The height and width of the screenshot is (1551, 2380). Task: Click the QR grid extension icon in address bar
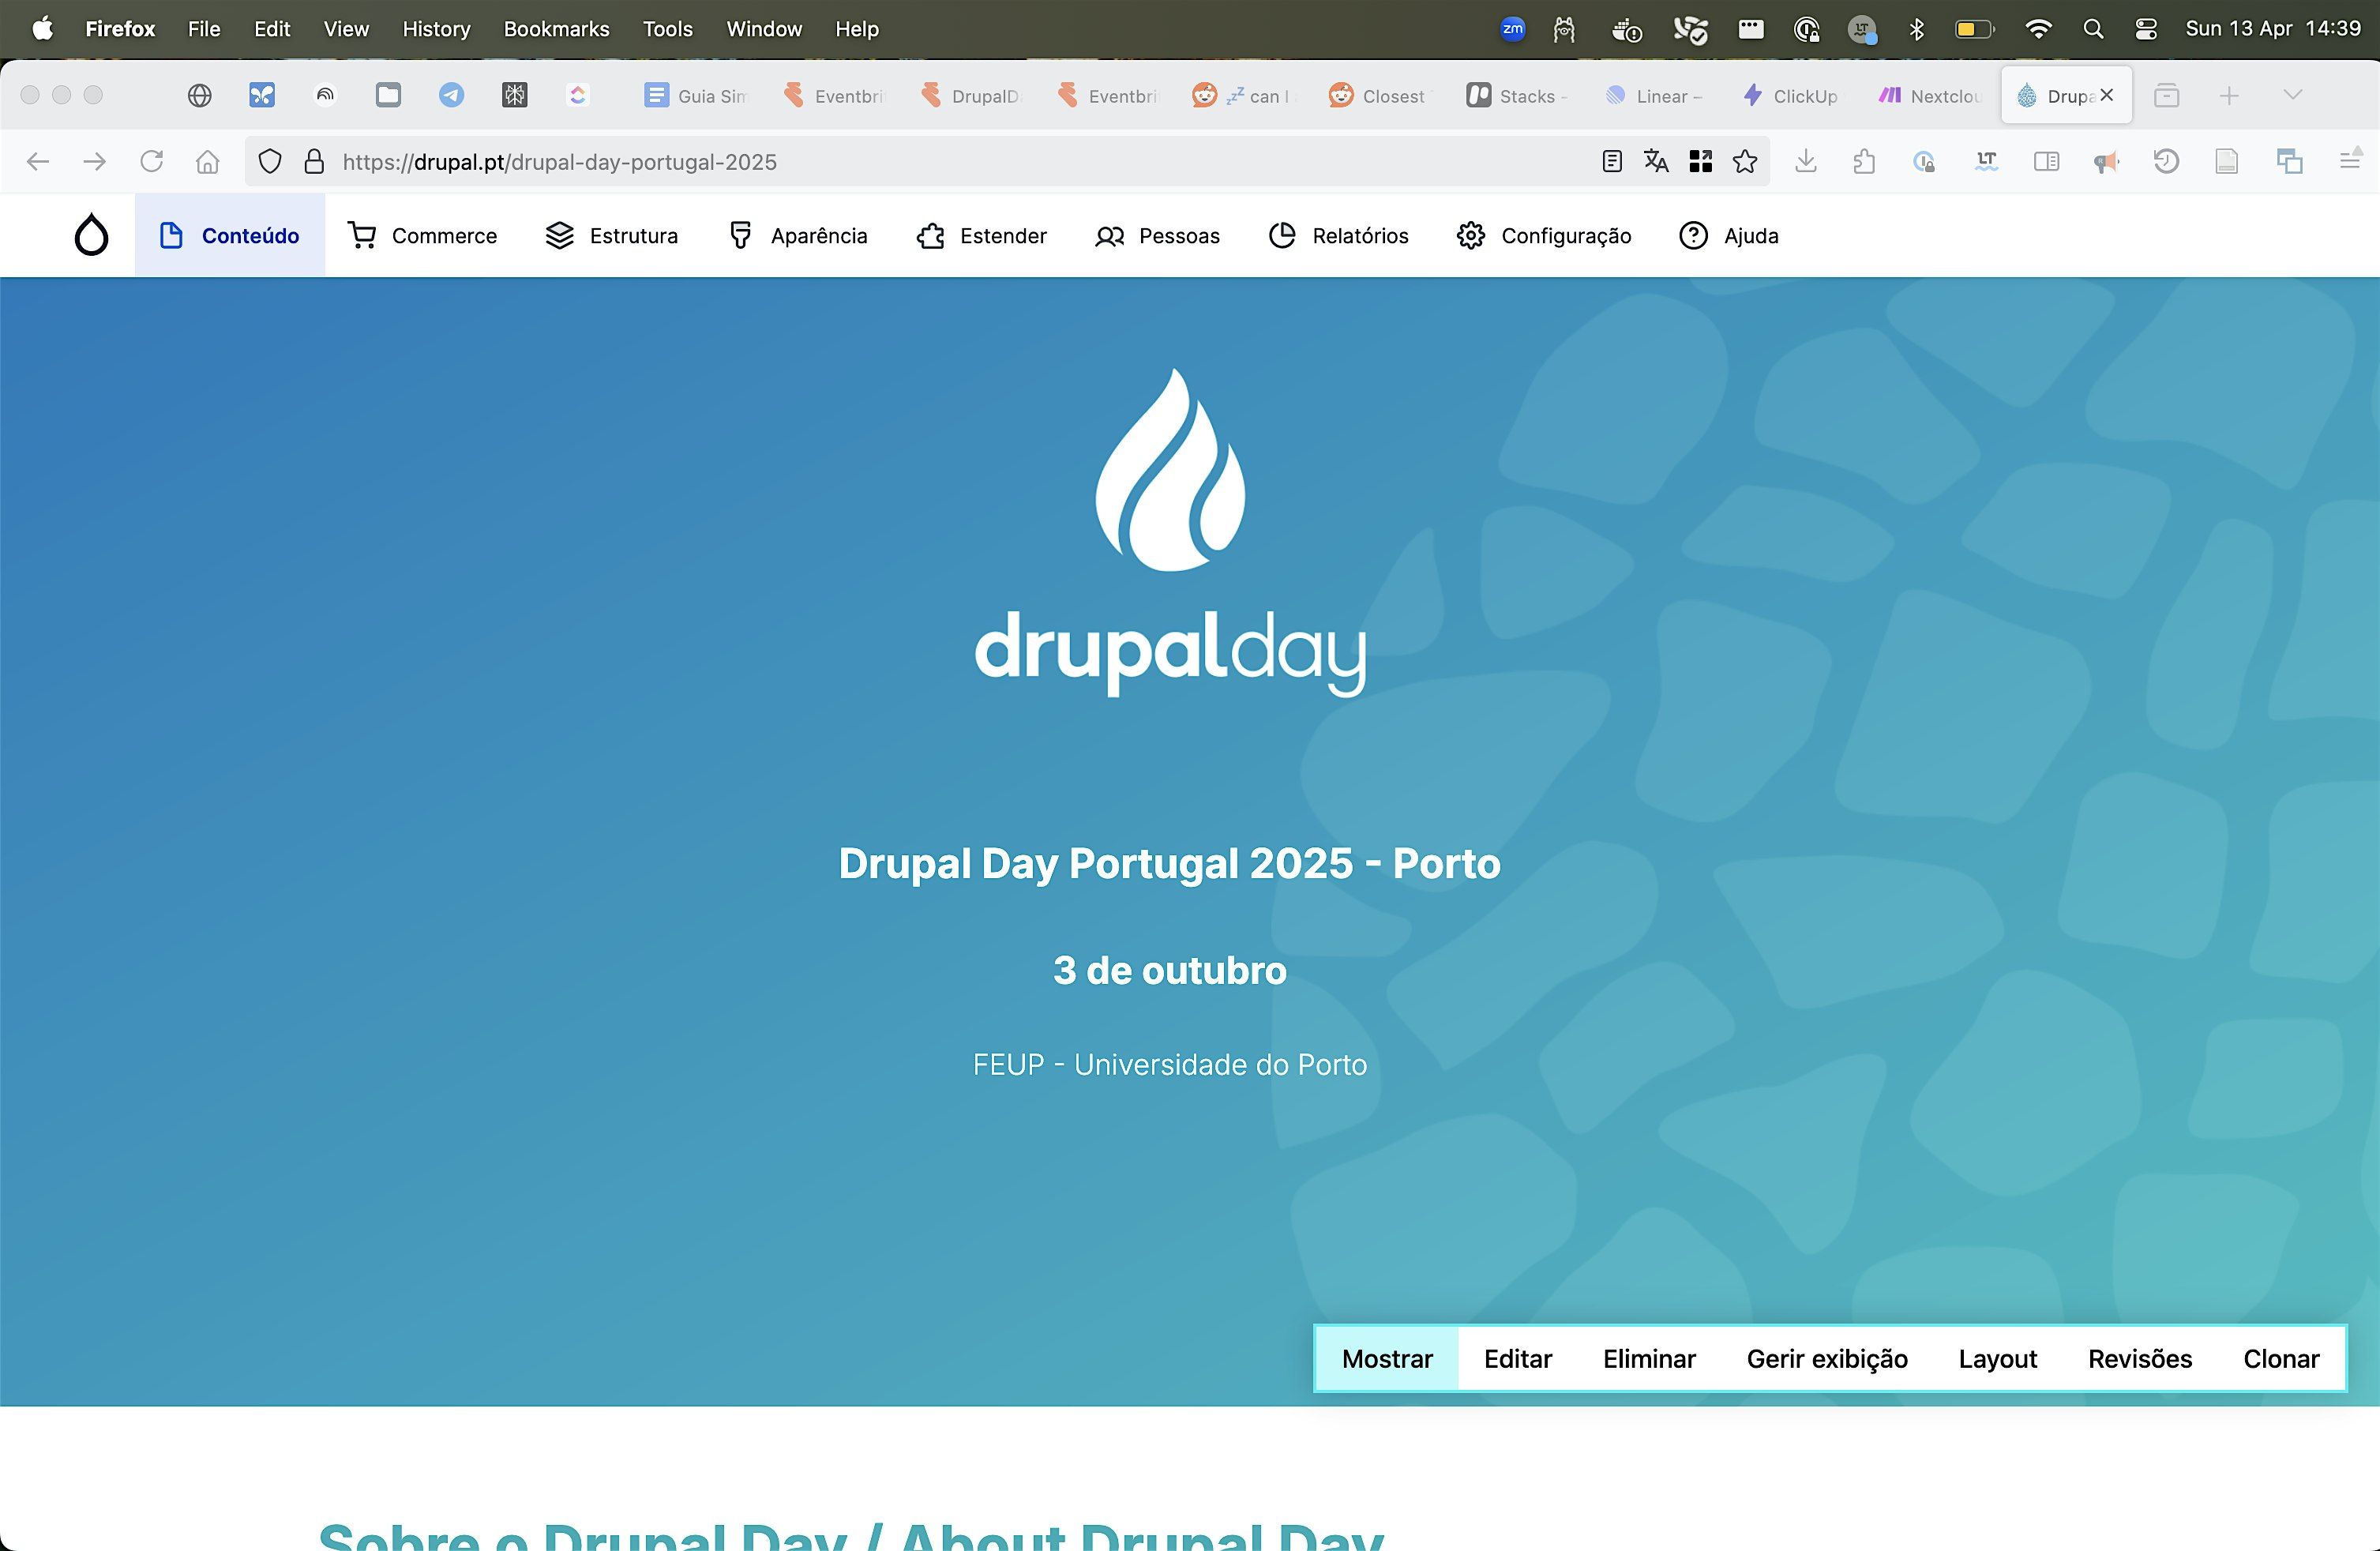click(1700, 161)
